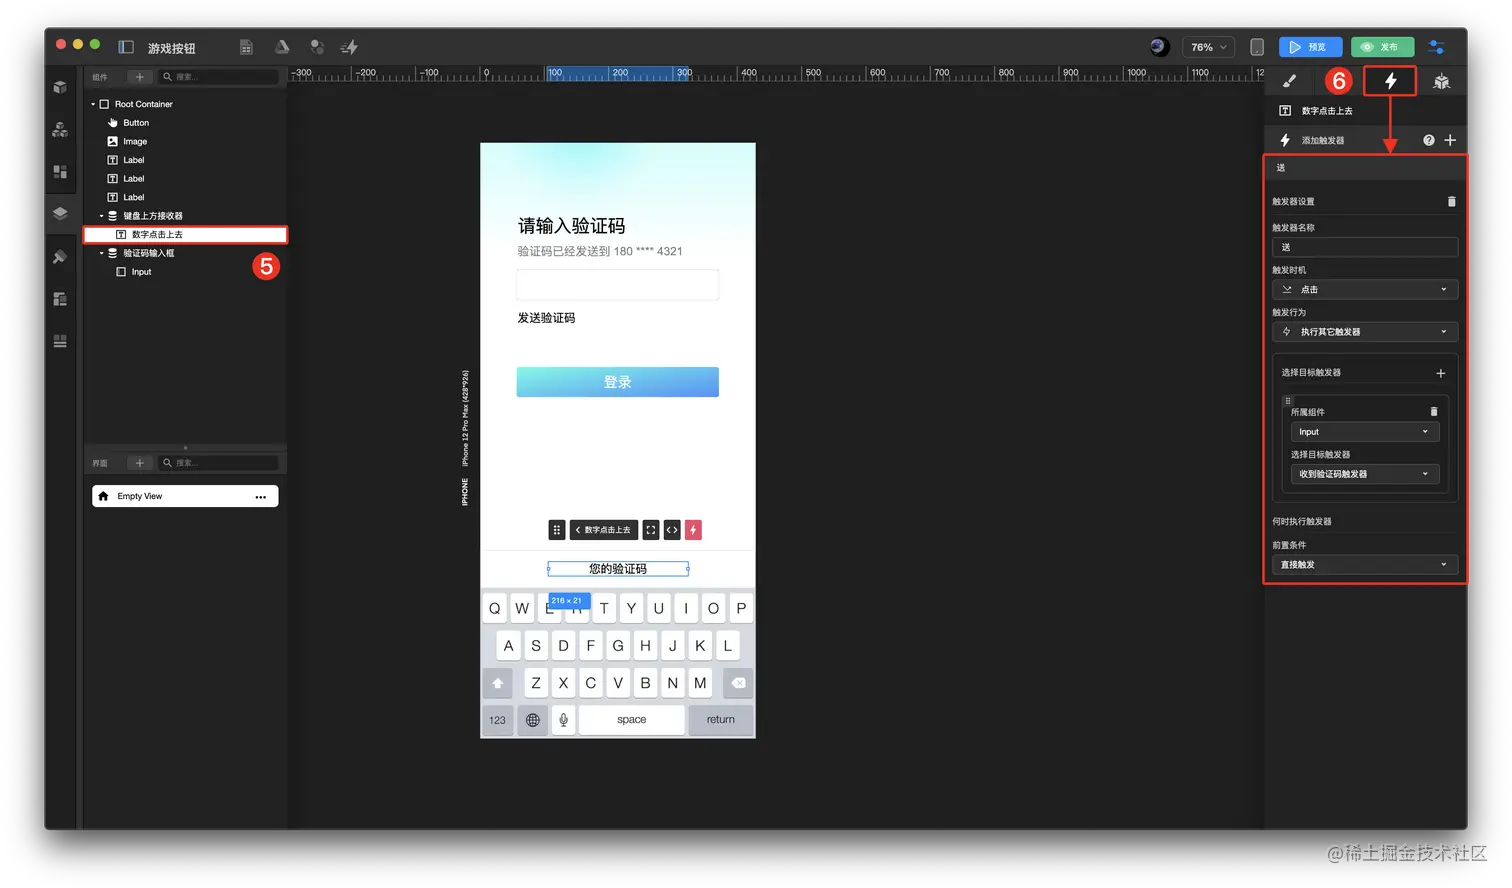Switch to the lightning trigger tab
Viewport: 1512px width, 888px height.
pos(1390,81)
